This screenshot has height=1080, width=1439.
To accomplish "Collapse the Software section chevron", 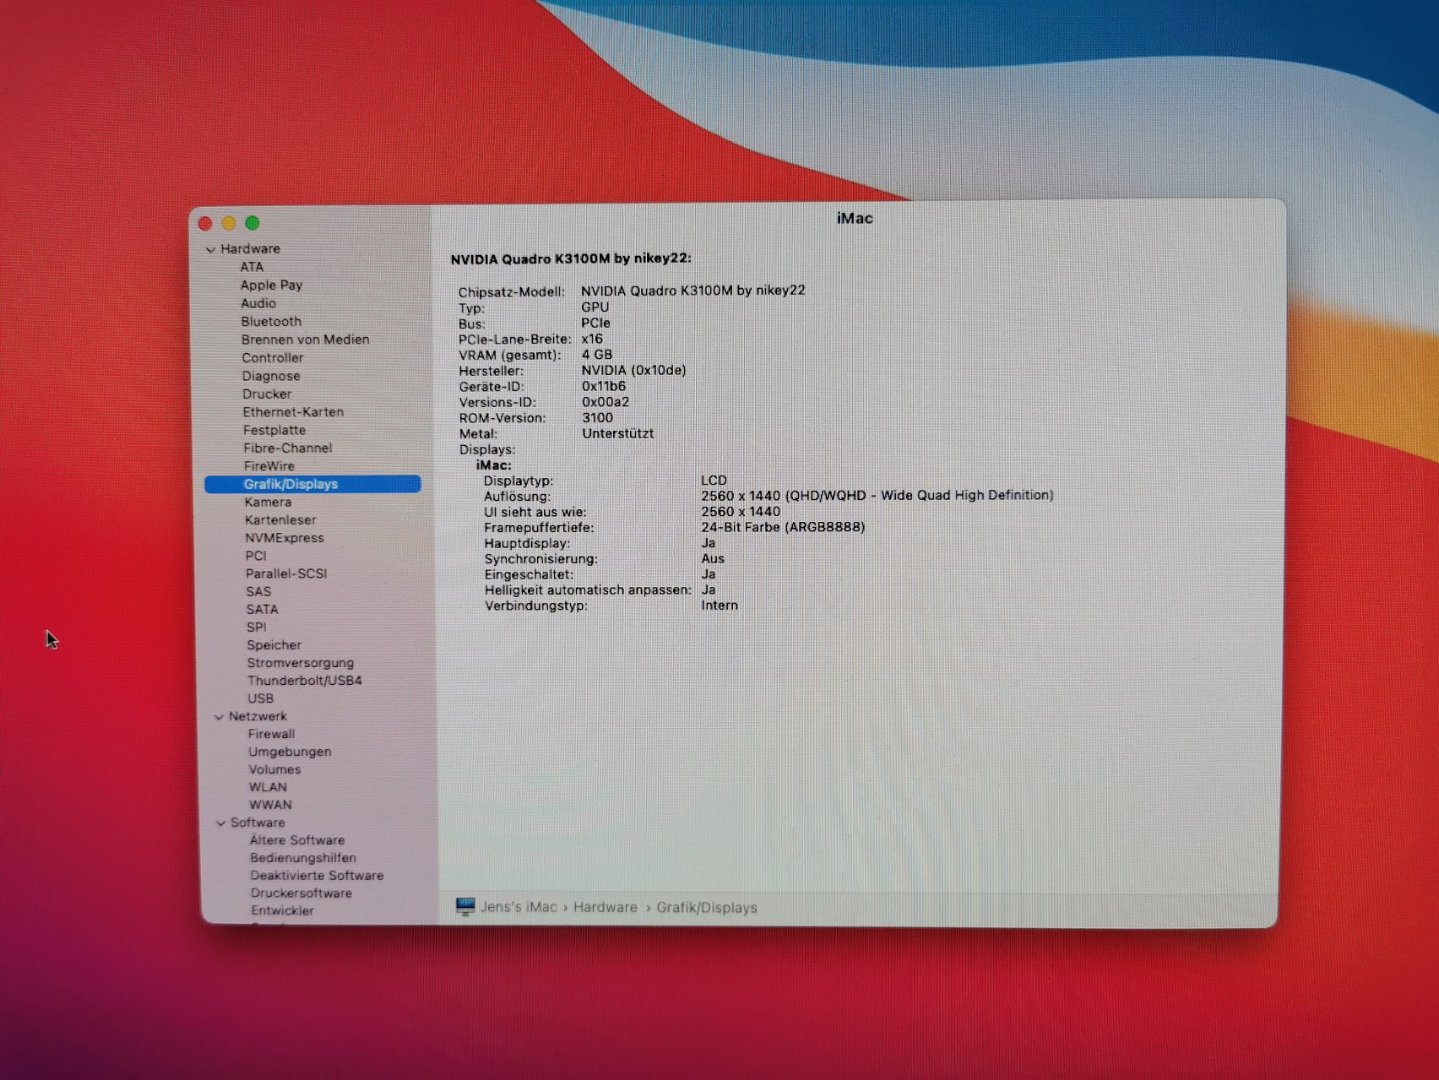I will coord(221,823).
